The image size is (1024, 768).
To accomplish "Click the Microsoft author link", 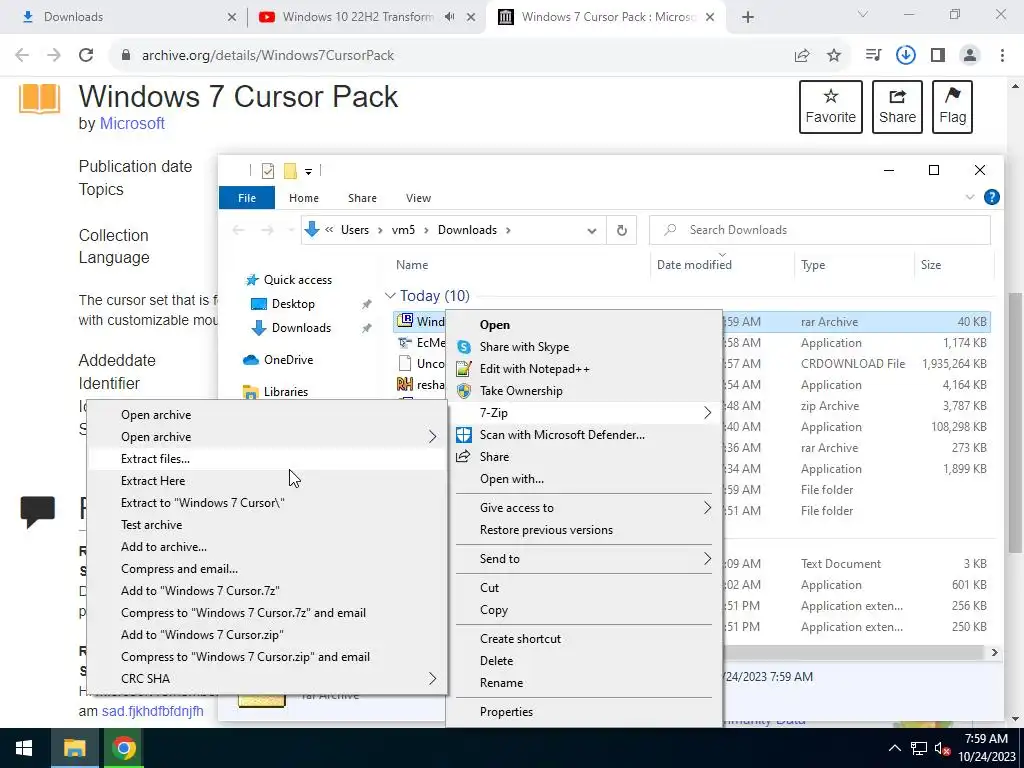I will click(x=132, y=123).
